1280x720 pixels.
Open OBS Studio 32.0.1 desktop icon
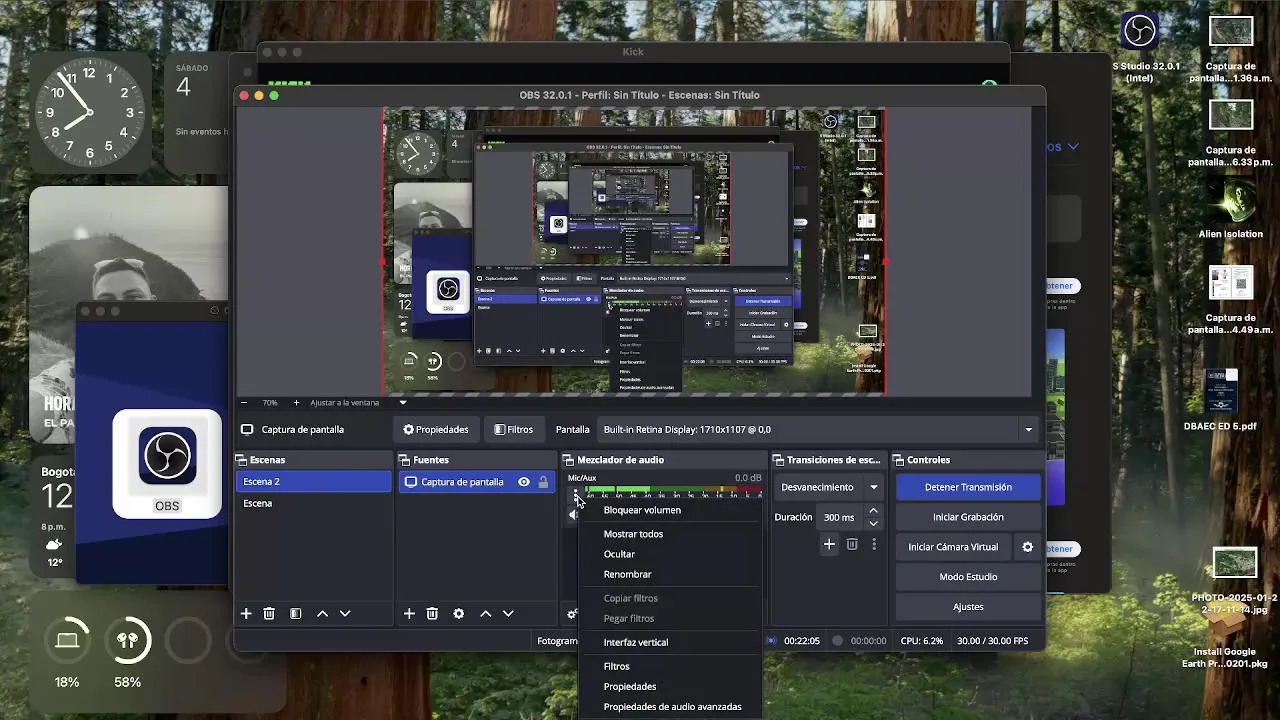click(x=1139, y=31)
